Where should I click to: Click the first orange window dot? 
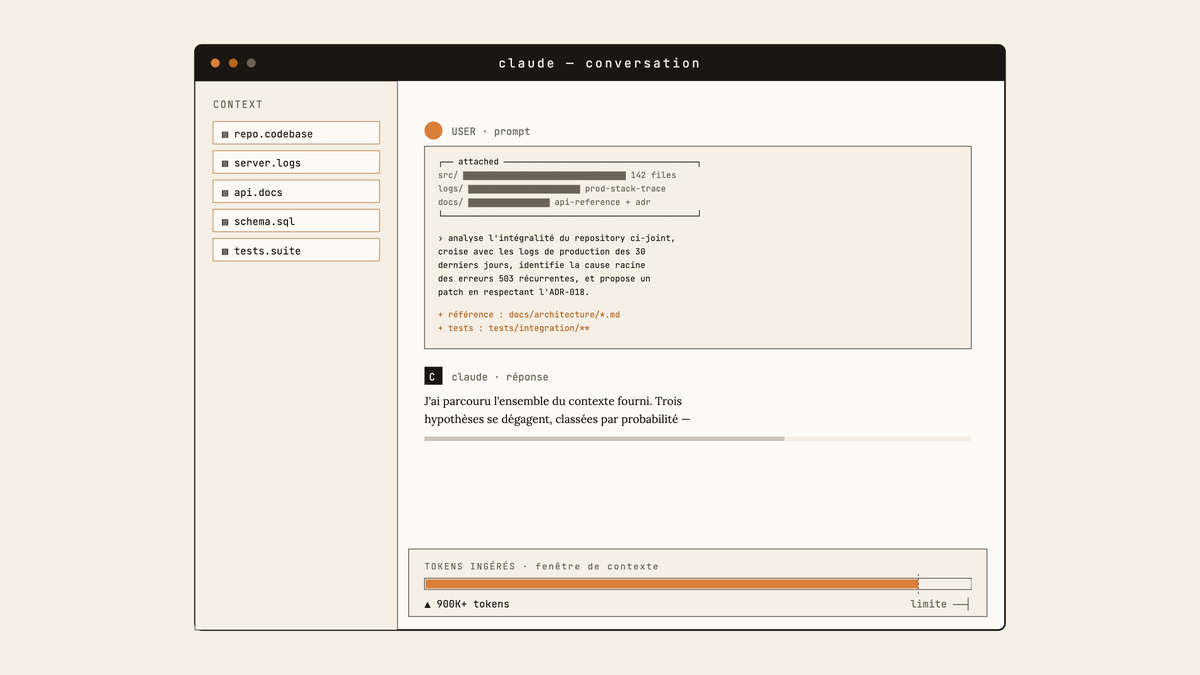(215, 63)
